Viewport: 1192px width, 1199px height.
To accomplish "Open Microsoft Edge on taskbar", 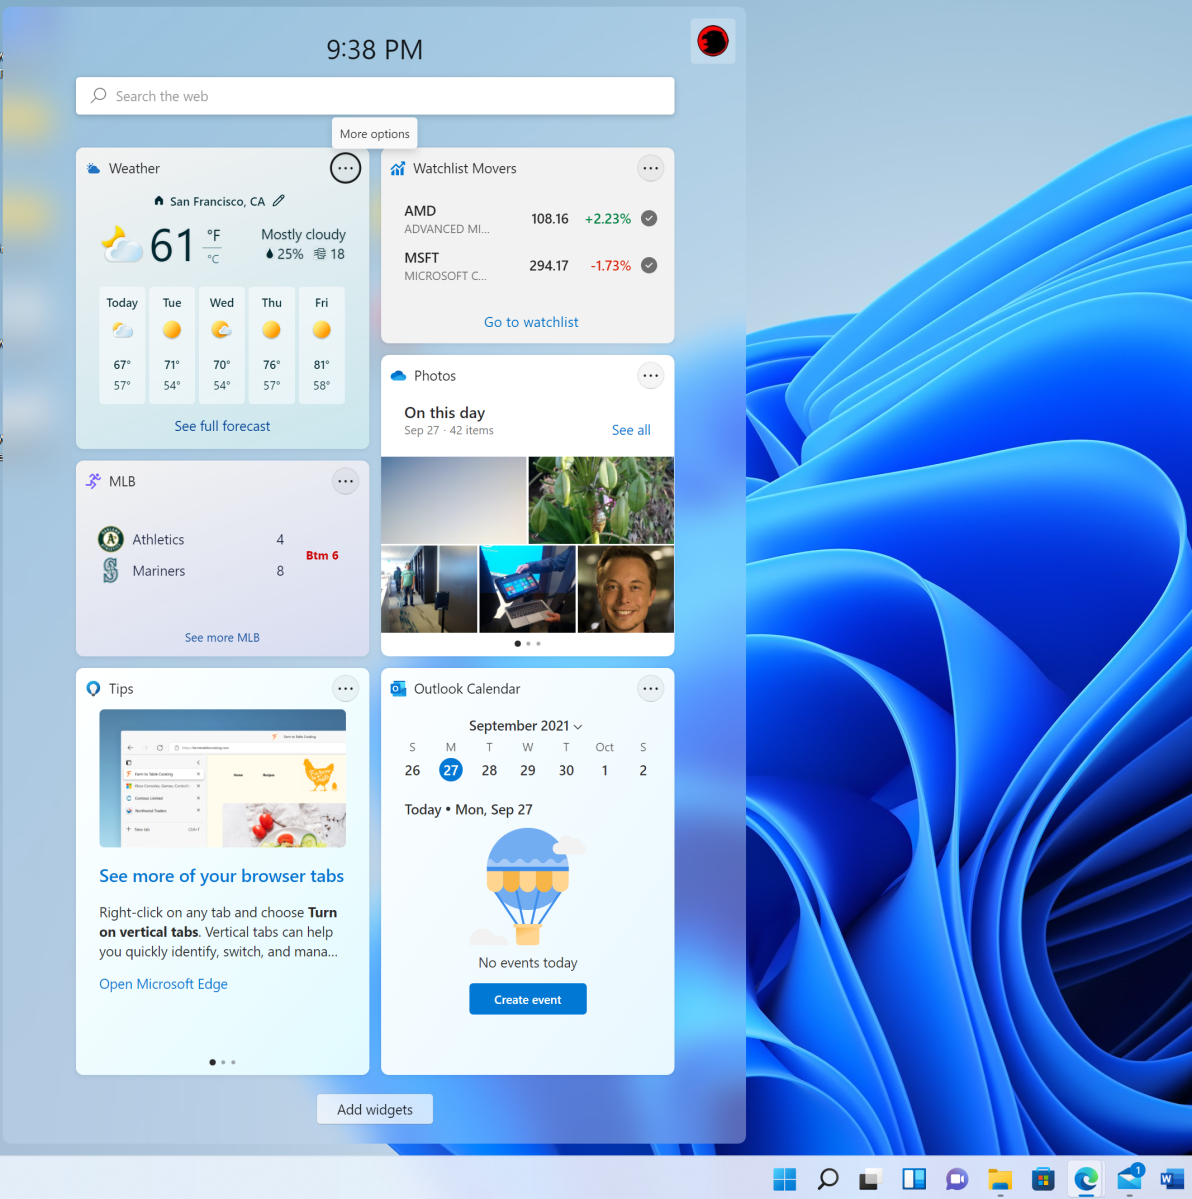I will [1086, 1179].
